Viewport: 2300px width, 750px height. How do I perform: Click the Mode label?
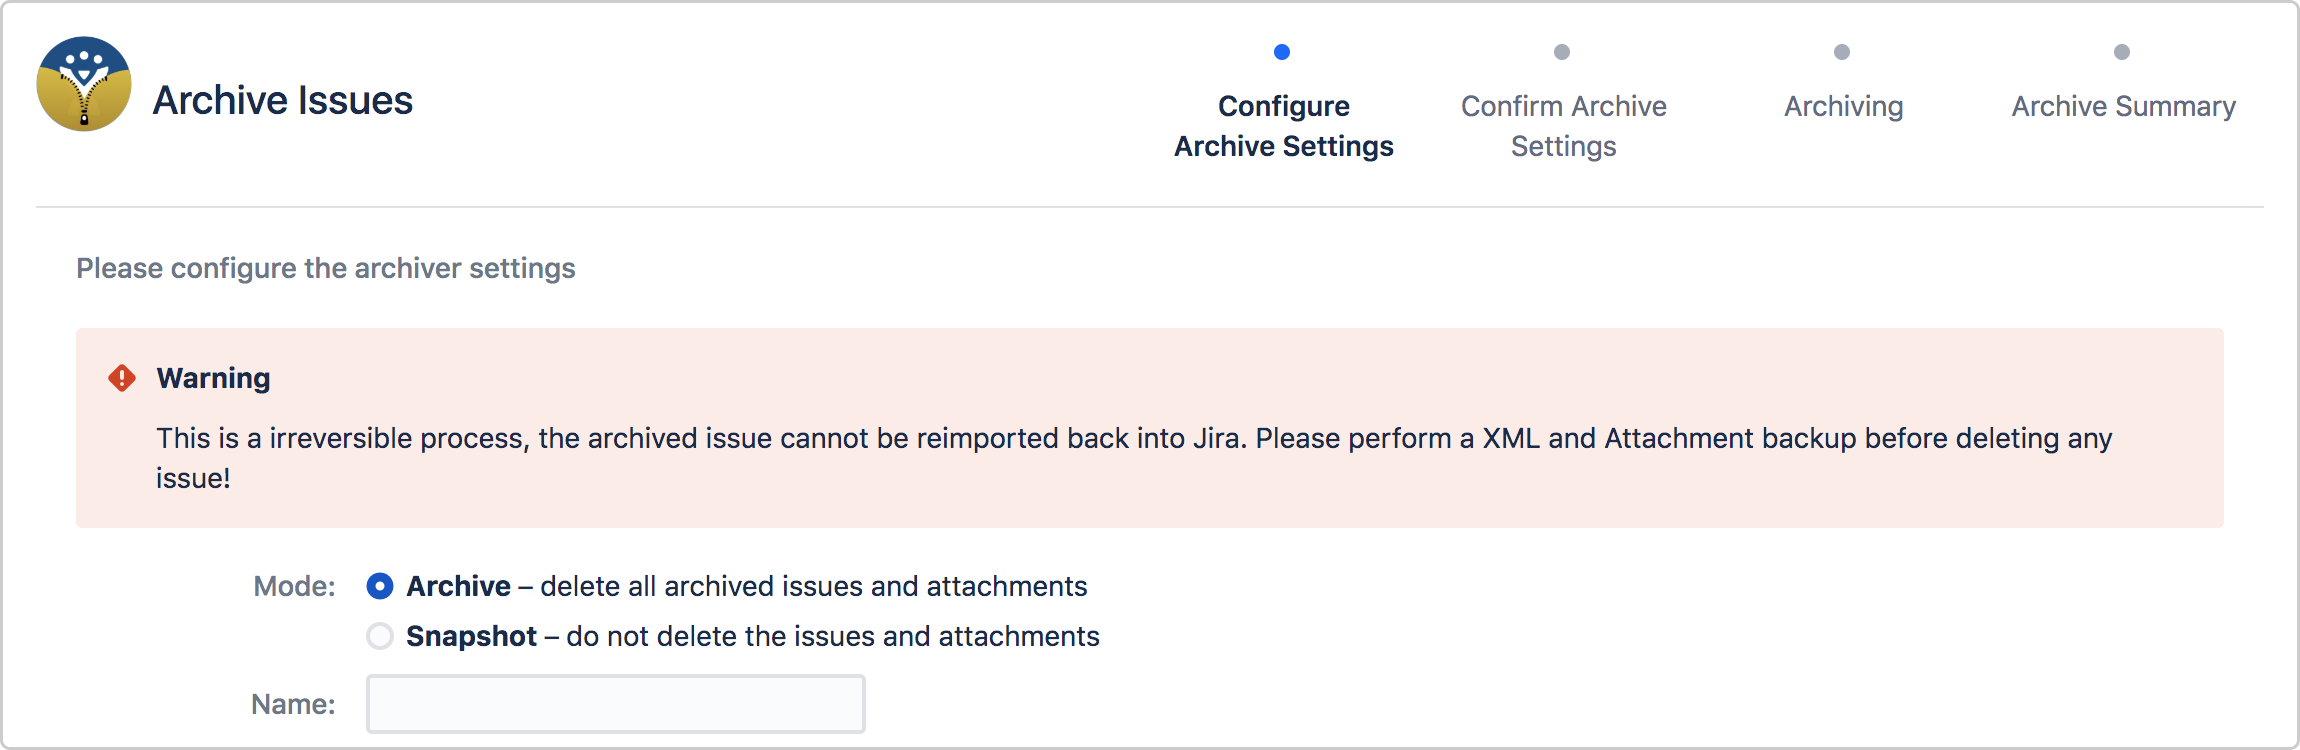tap(293, 586)
